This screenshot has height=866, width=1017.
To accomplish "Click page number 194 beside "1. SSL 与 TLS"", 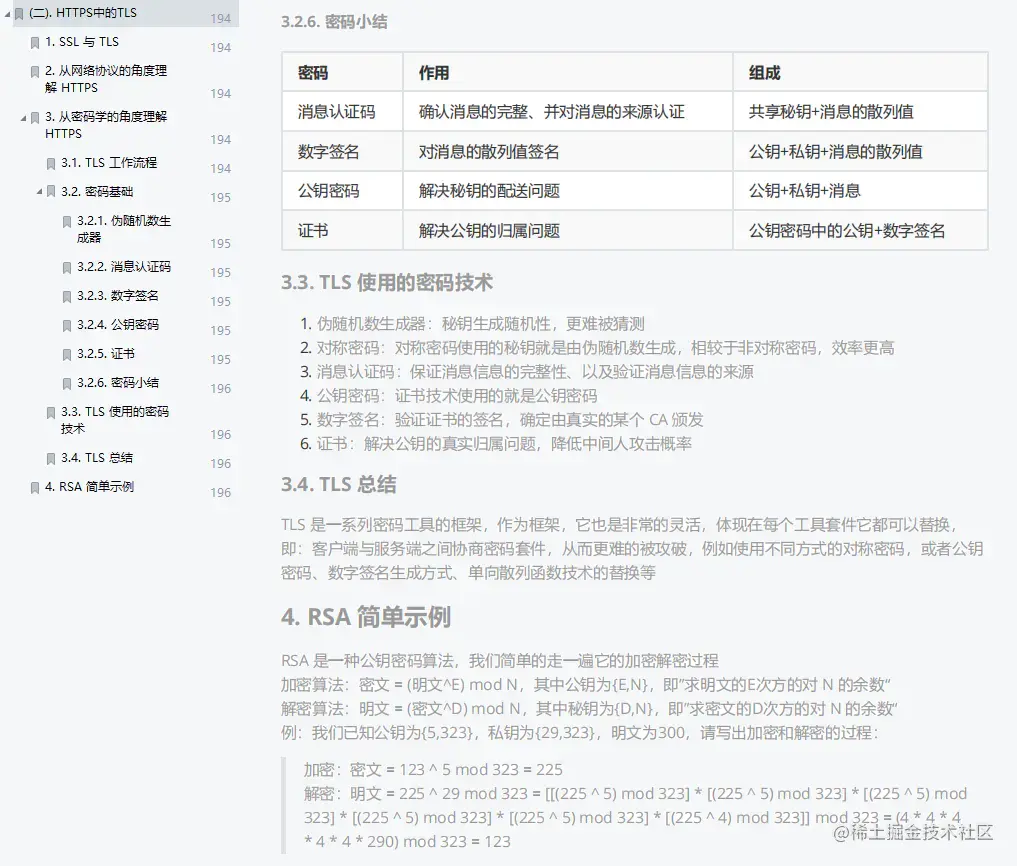I will click(x=220, y=46).
